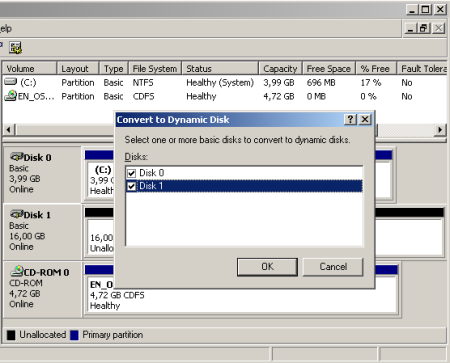Sort by the Layout column header

(x=78, y=68)
